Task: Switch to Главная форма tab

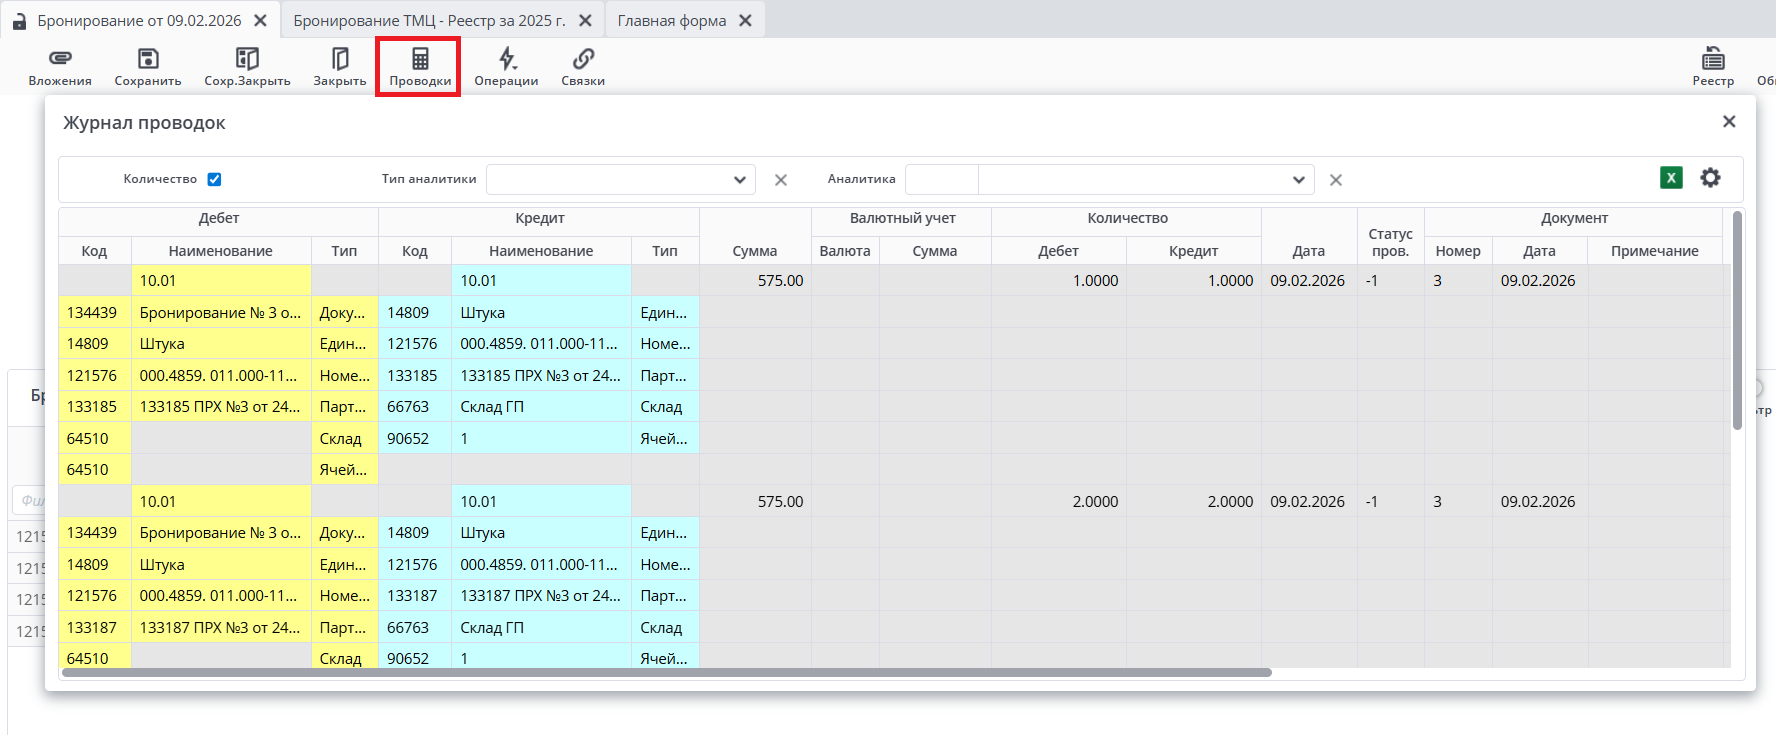Action: (671, 21)
